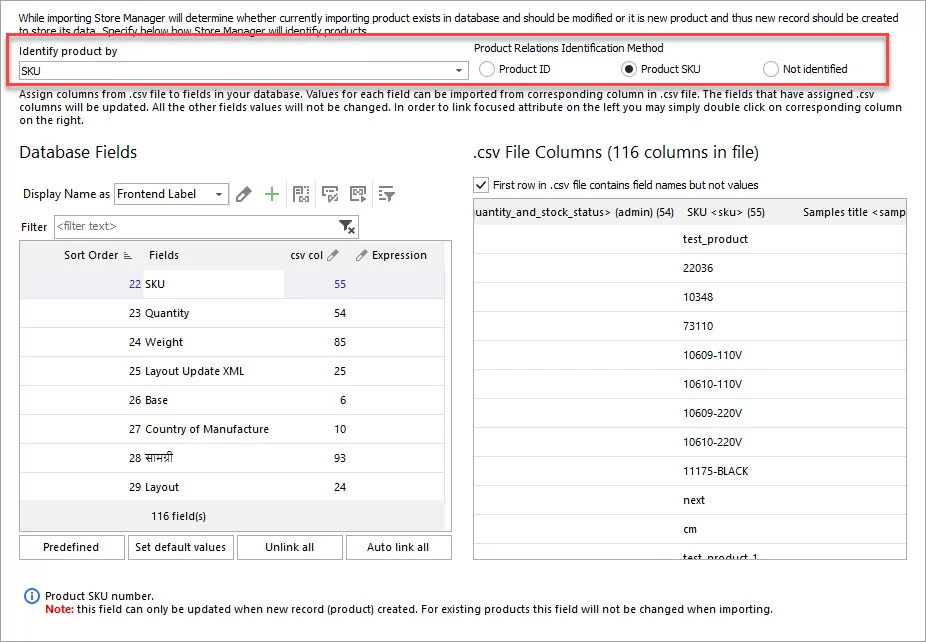Select the Product ID radio button
Image resolution: width=926 pixels, height=642 pixels.
[487, 69]
